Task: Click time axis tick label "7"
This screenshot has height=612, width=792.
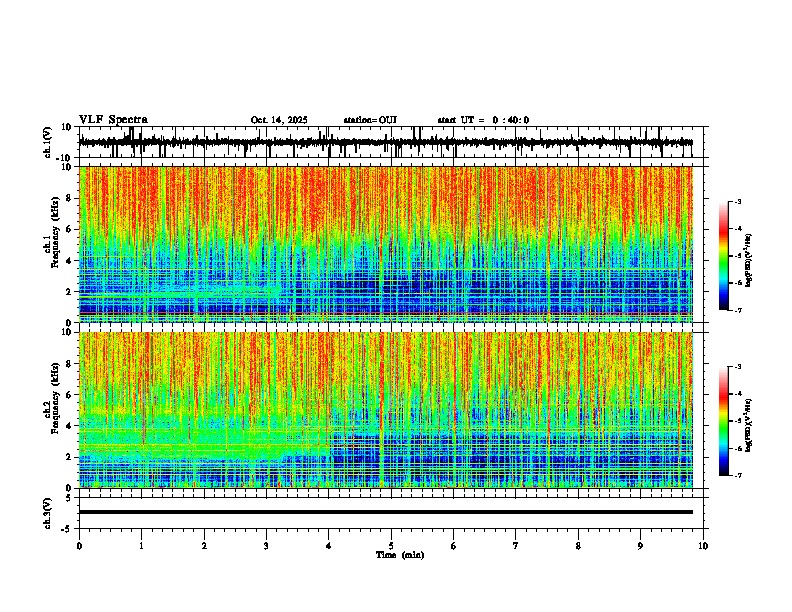Action: click(516, 546)
